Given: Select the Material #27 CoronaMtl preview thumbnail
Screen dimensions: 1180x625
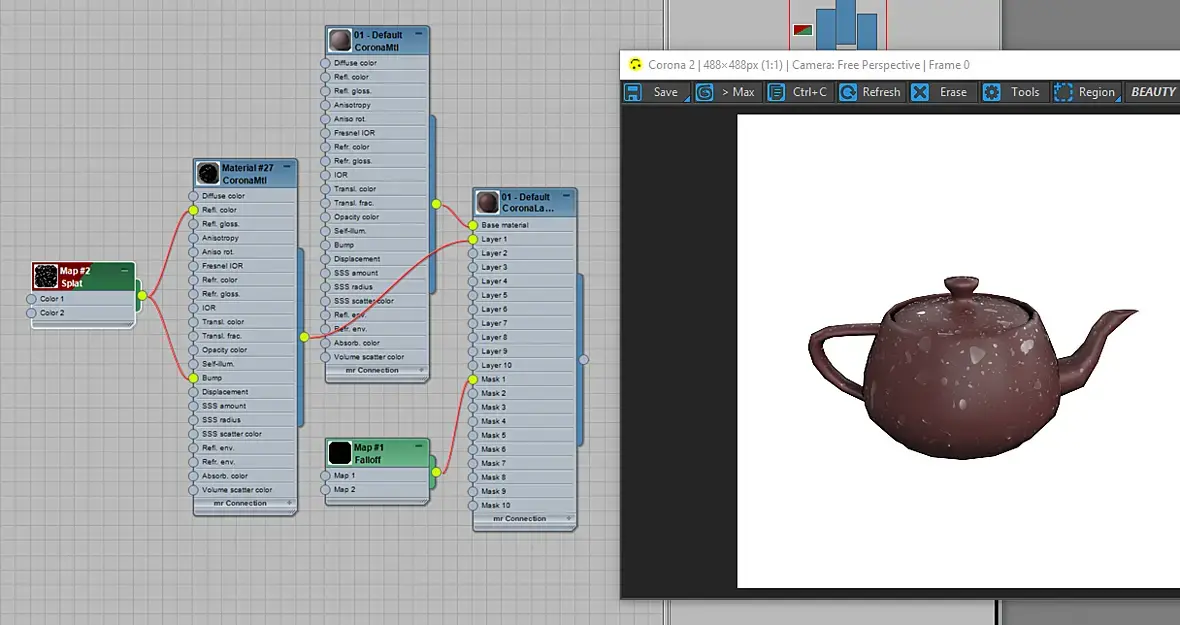Looking at the screenshot, I should tap(208, 174).
